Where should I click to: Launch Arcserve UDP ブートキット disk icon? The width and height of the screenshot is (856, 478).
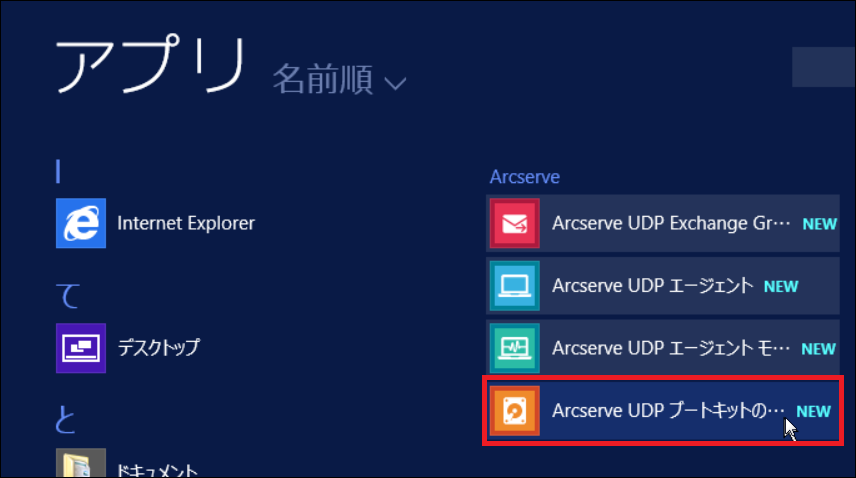514,411
